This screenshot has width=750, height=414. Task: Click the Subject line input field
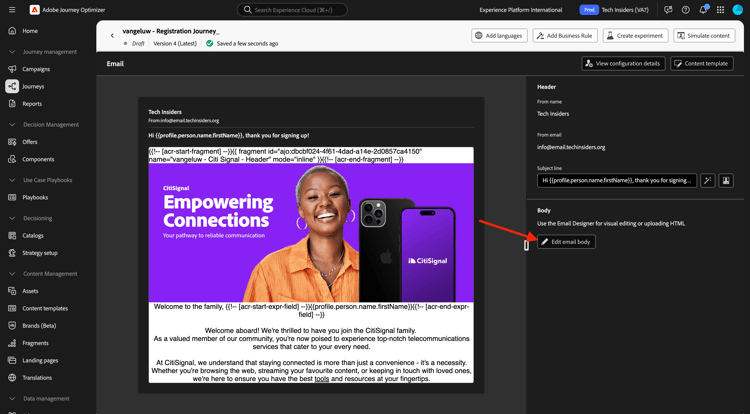[x=617, y=180]
